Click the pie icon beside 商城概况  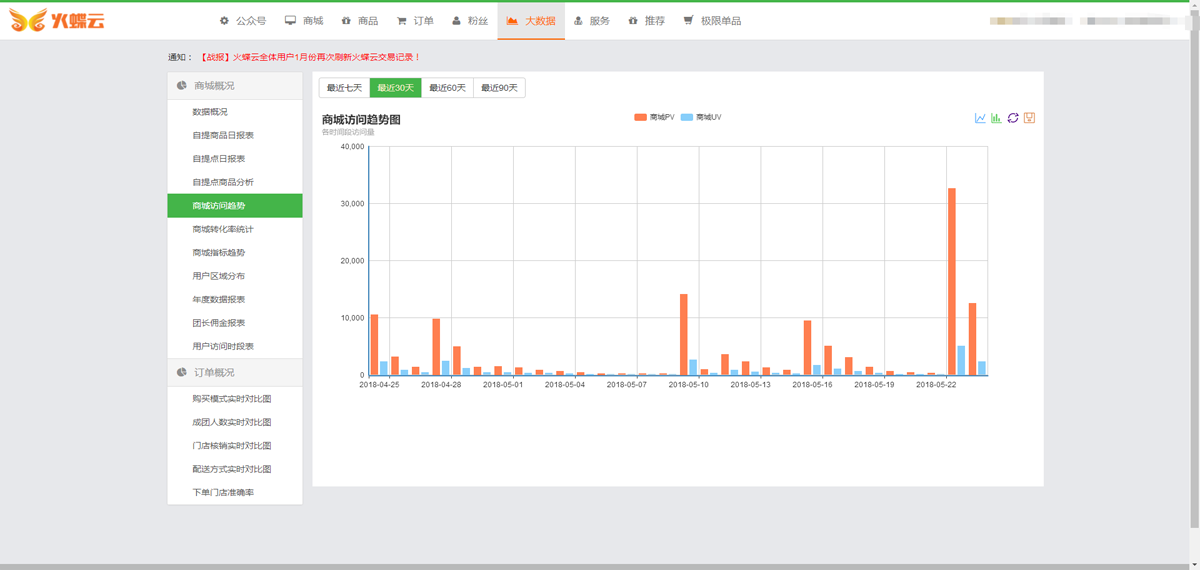point(182,86)
